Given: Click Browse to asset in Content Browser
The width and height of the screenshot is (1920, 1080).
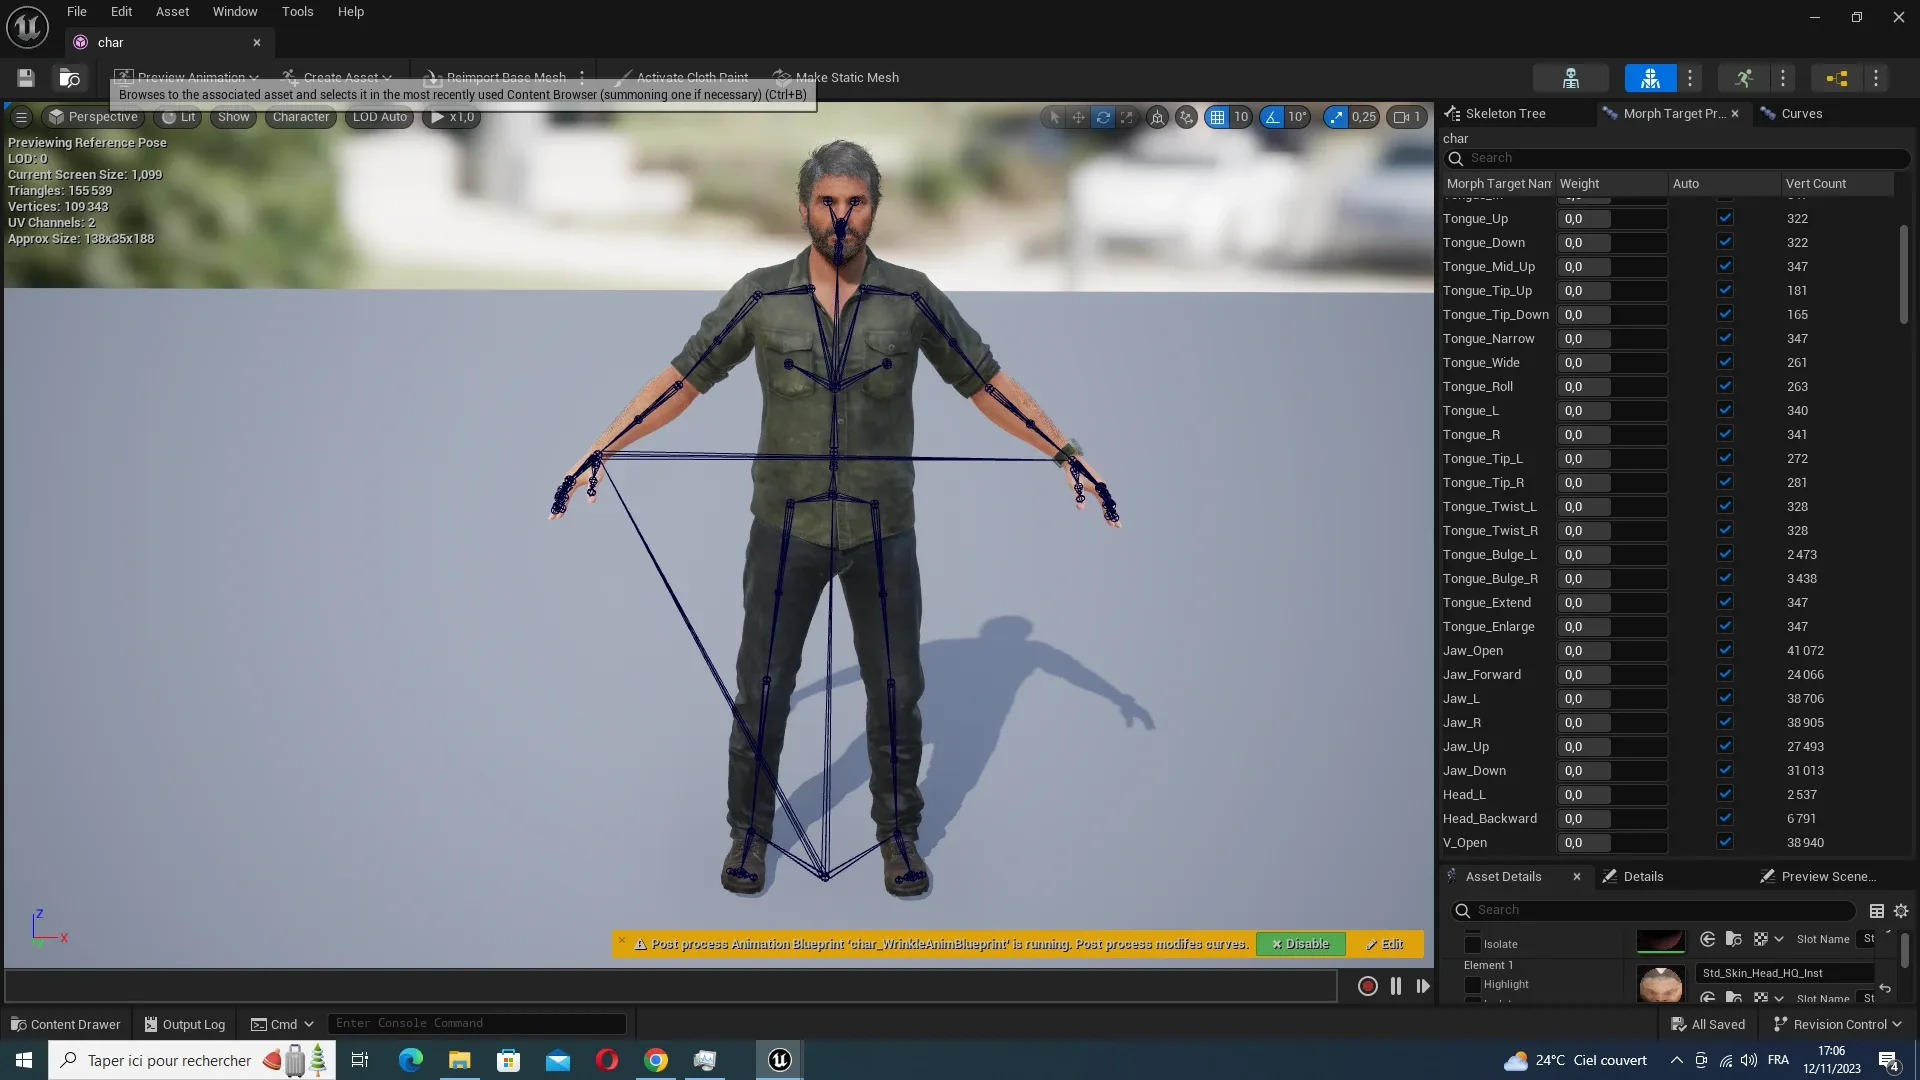Looking at the screenshot, I should tap(69, 78).
